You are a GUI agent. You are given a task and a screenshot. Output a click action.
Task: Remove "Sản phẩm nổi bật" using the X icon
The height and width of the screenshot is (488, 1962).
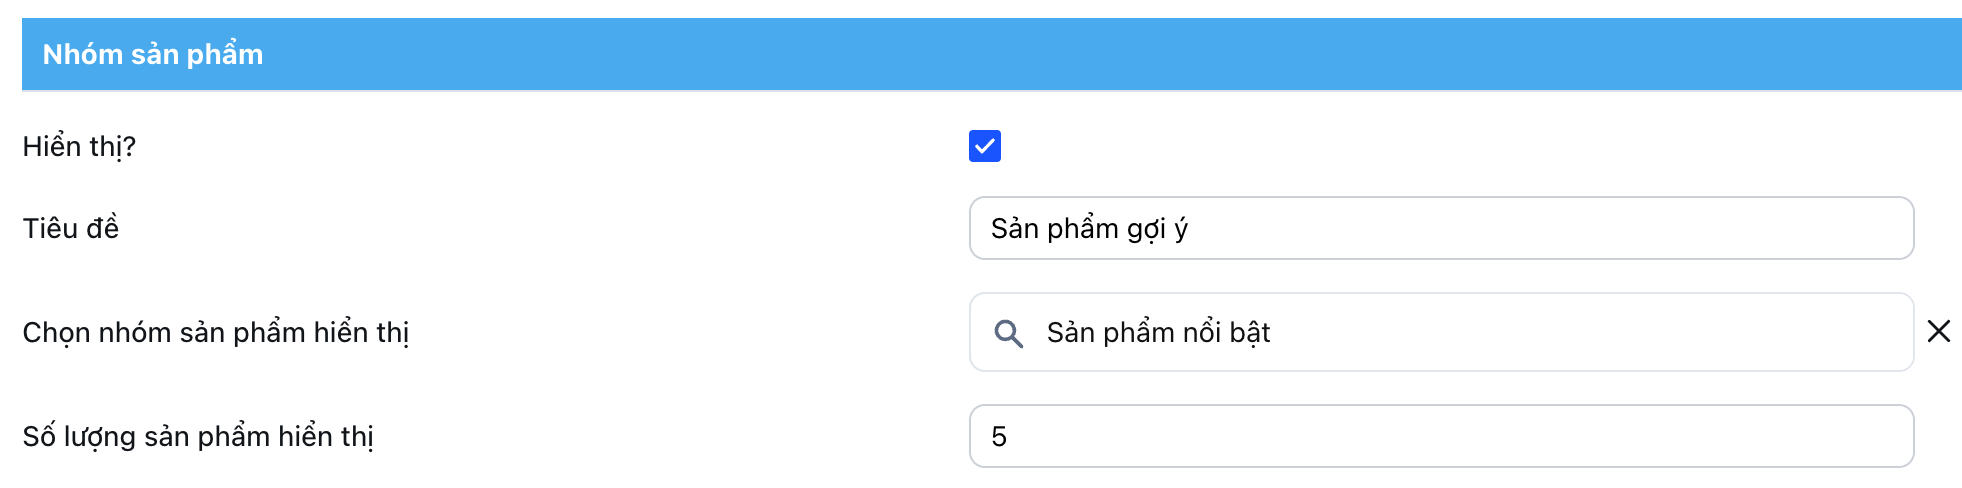point(1938,331)
